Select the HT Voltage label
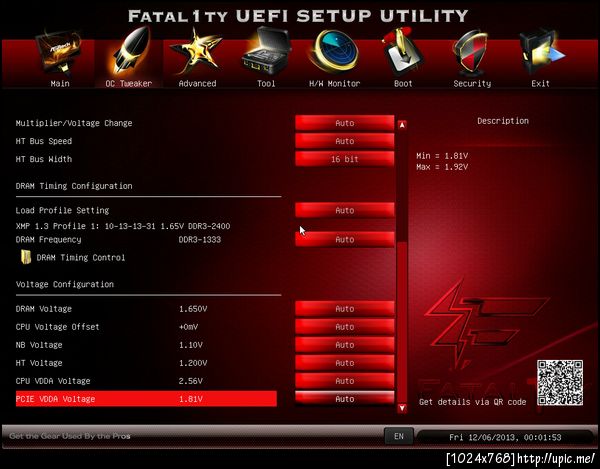The height and width of the screenshot is (469, 600). click(39, 363)
